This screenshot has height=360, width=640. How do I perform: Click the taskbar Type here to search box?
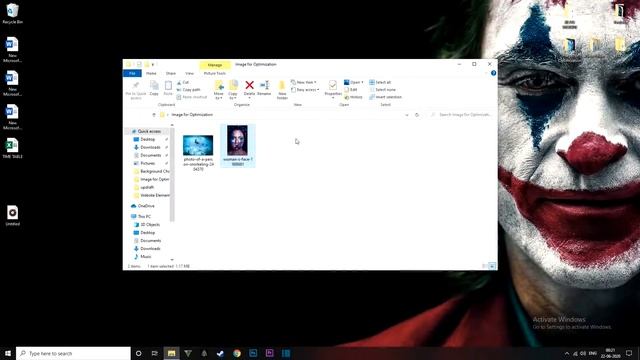click(73, 353)
